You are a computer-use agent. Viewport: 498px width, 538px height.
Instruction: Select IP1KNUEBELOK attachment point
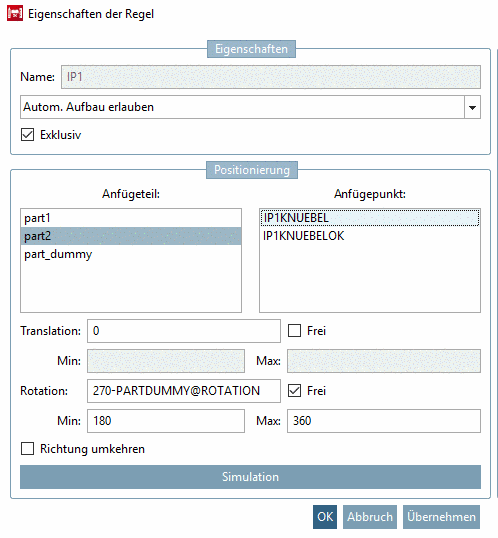[370, 236]
